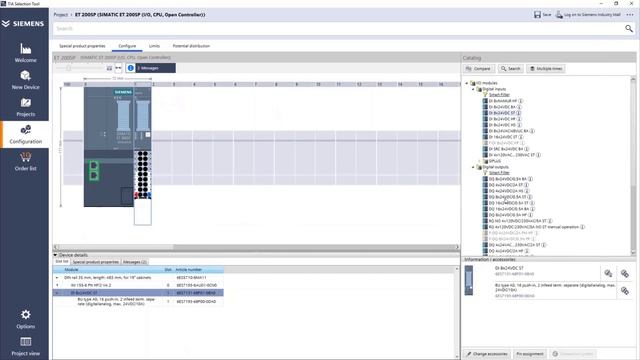The height and width of the screenshot is (360, 640).
Task: Click Log on to Siemens Industry Mall
Action: point(588,15)
